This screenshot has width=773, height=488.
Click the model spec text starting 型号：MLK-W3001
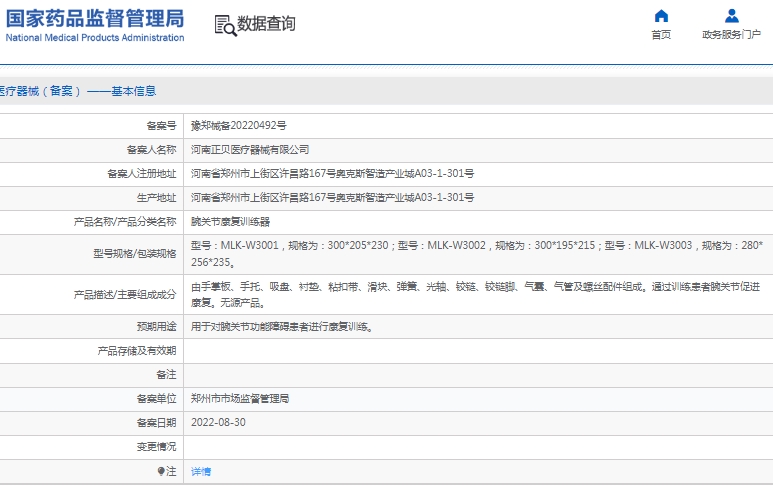click(477, 254)
